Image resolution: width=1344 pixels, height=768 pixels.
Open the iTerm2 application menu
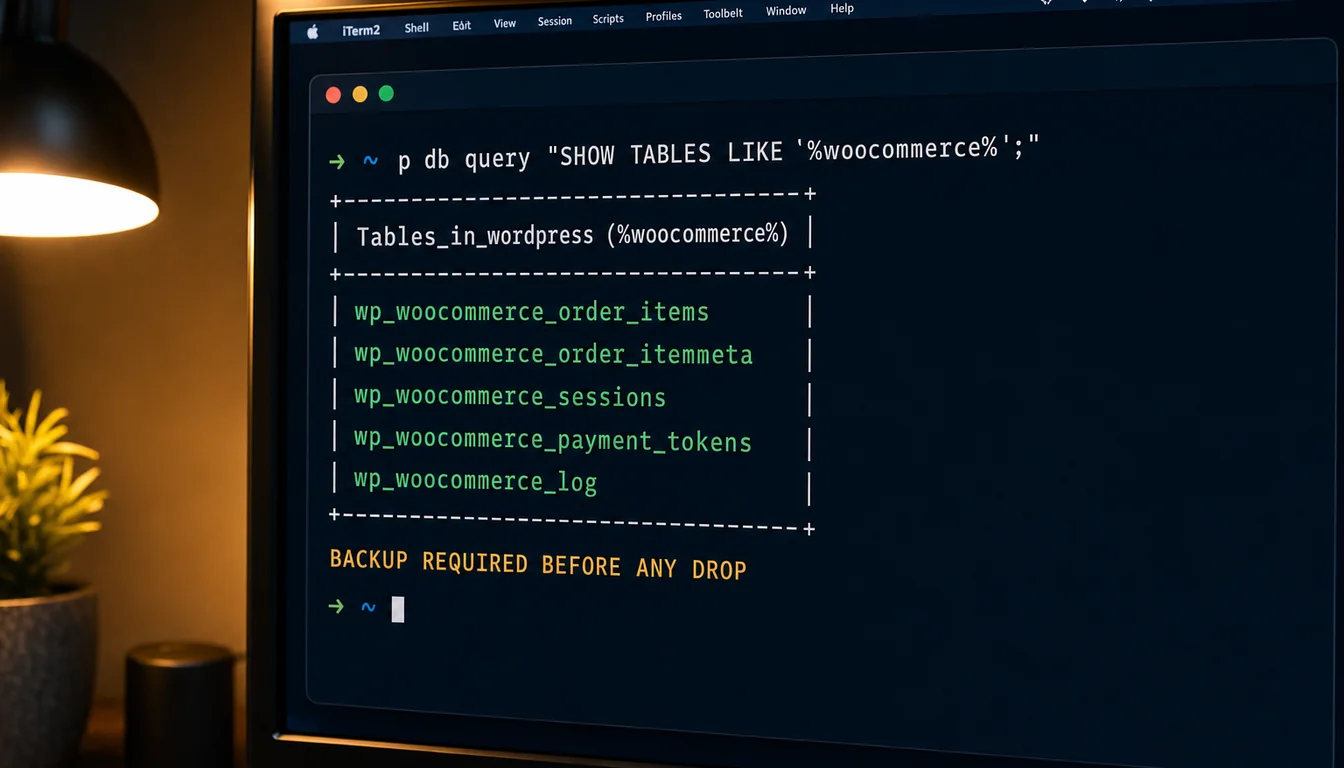(x=361, y=30)
